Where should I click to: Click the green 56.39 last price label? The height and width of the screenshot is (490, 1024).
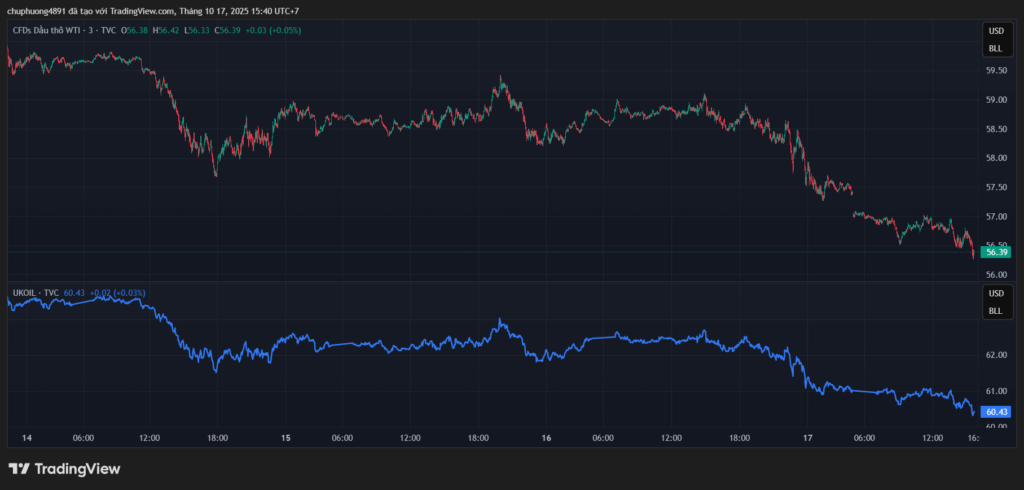996,252
